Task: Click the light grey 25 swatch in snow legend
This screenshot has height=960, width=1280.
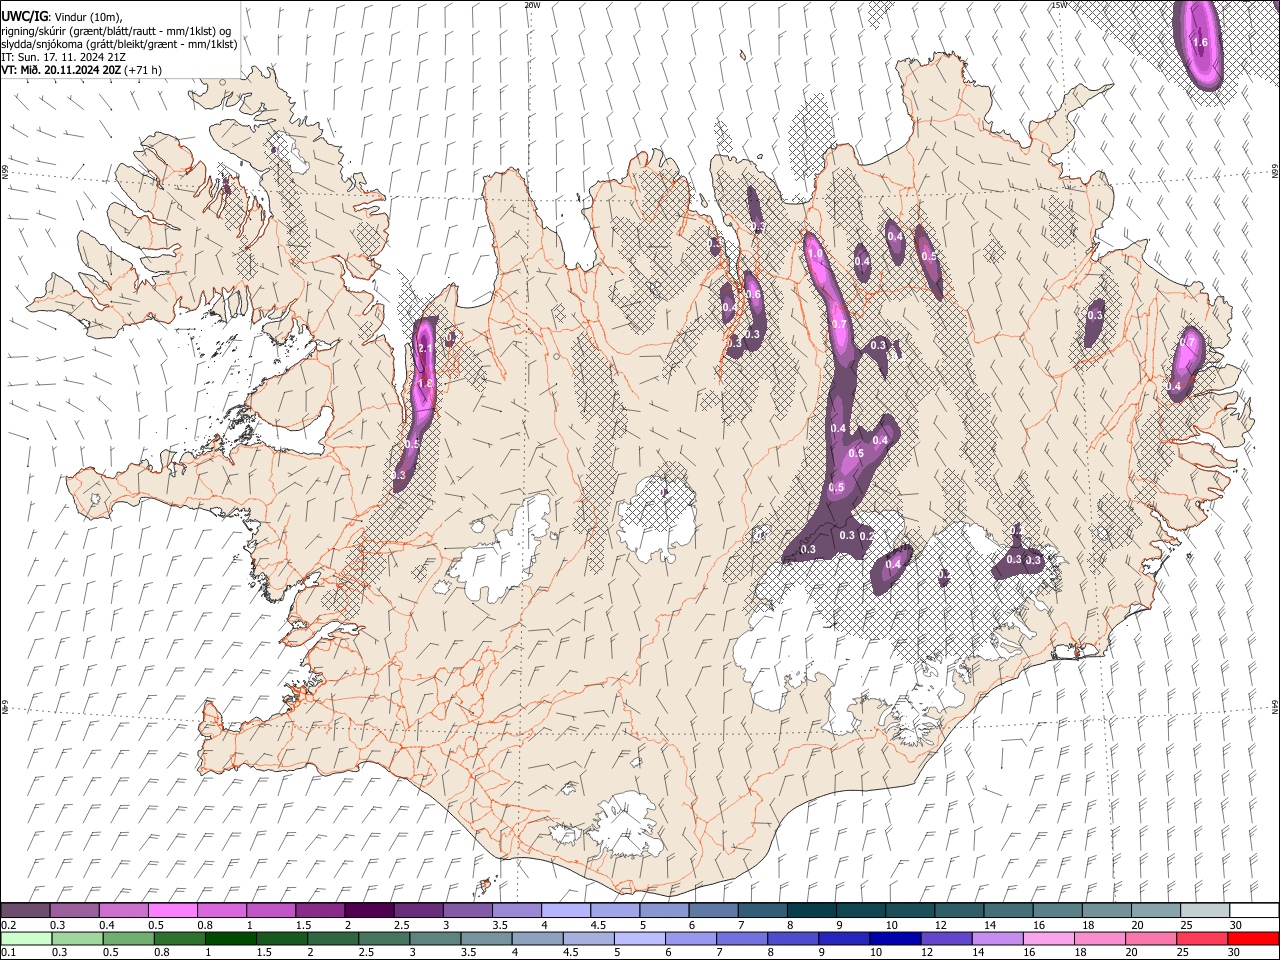Action: click(1204, 911)
